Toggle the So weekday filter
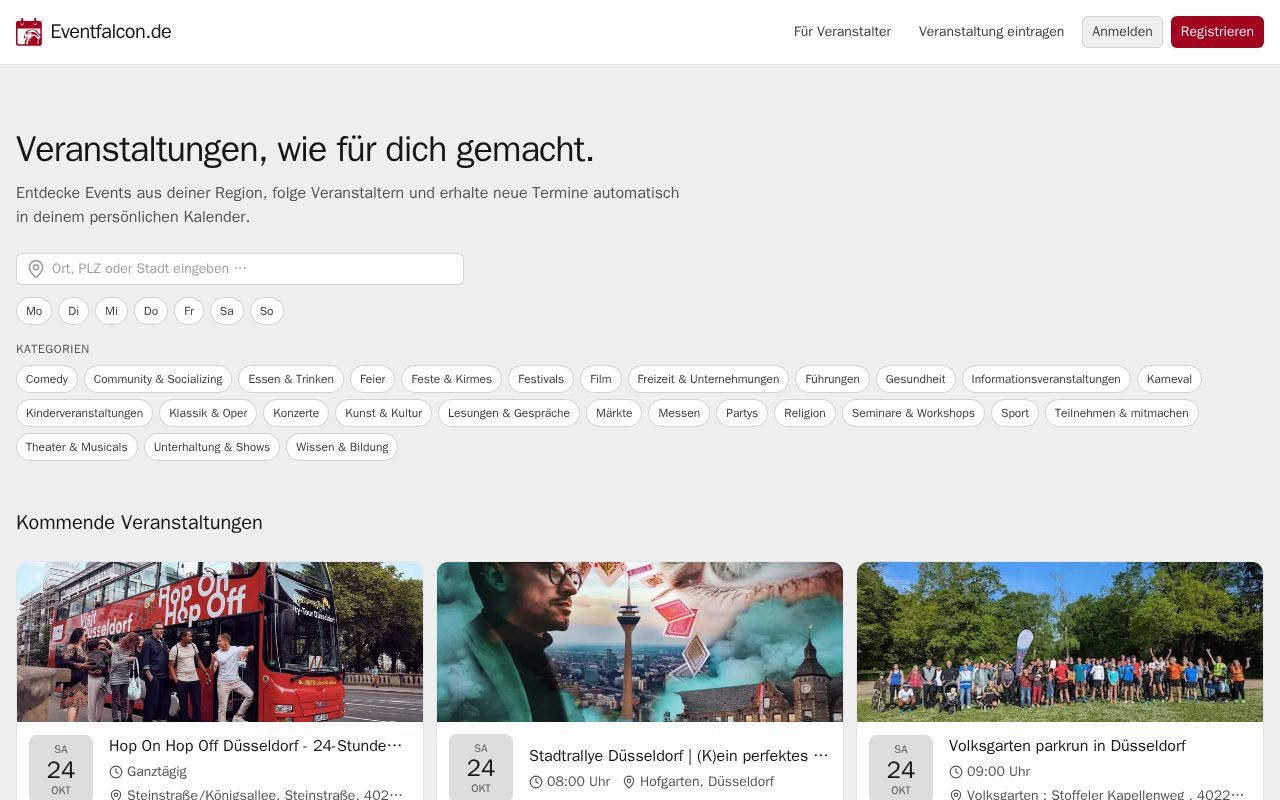The image size is (1280, 800). pyautogui.click(x=267, y=311)
